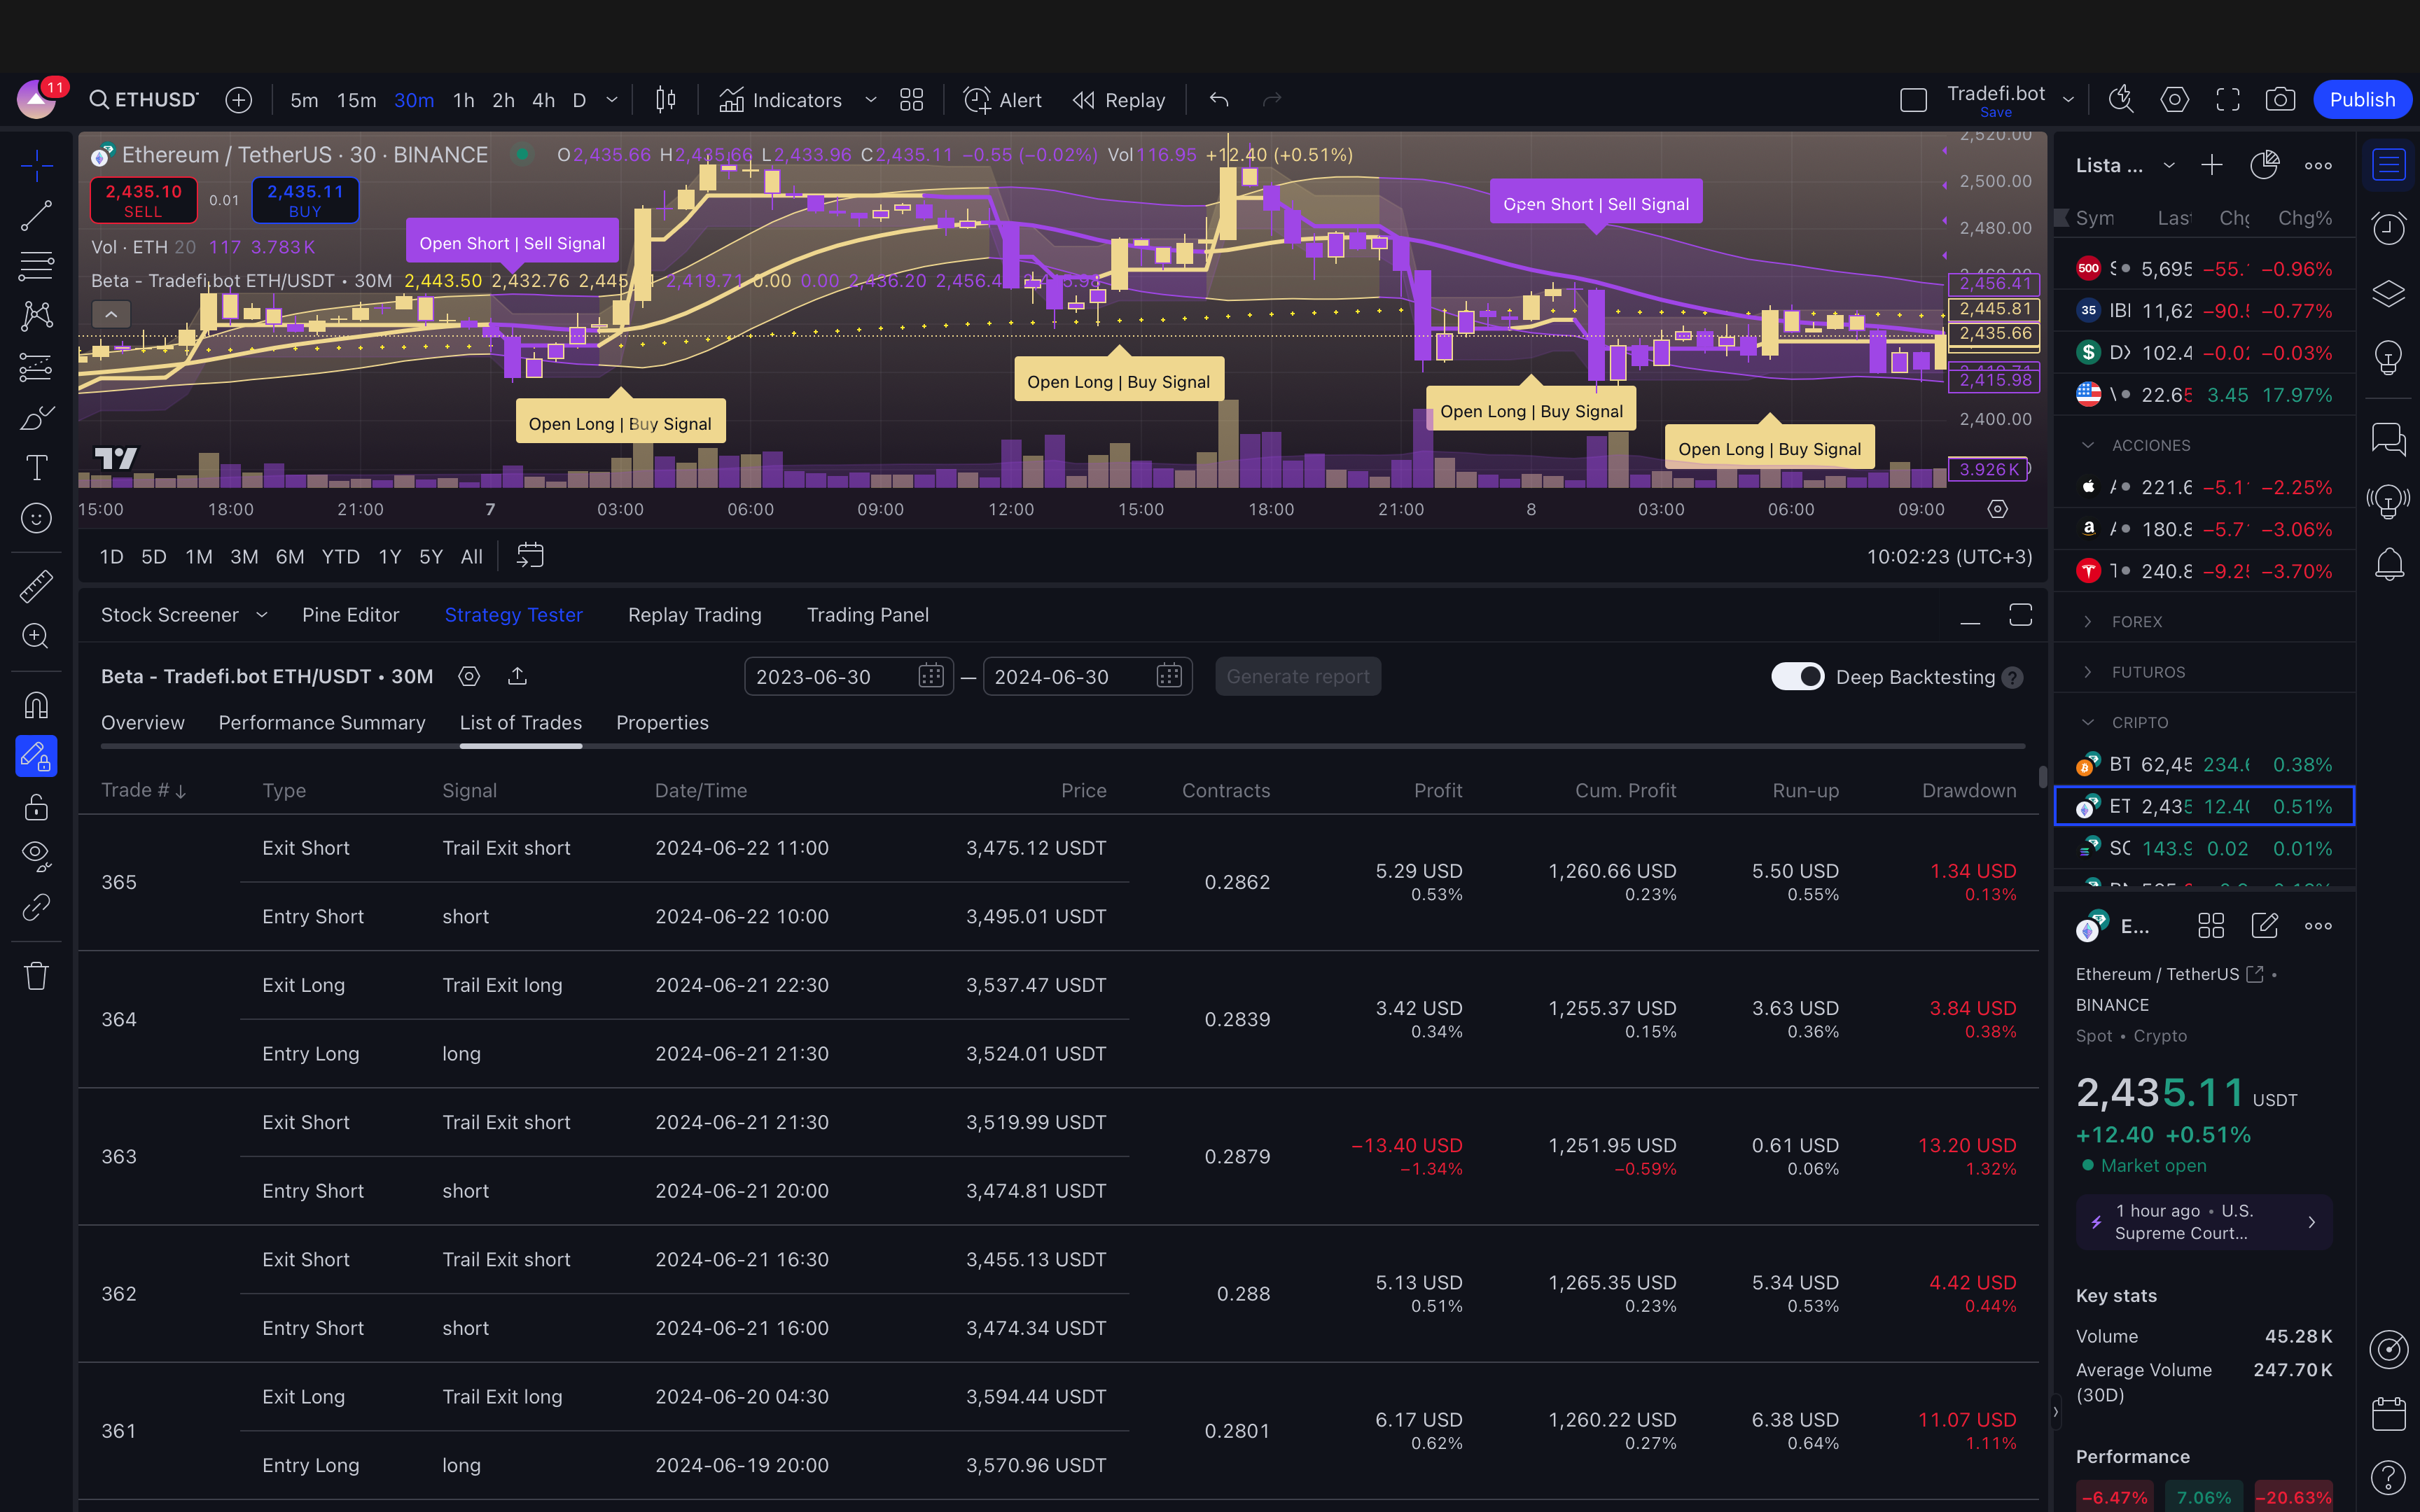
Task: Toggle hide all drawings eye icon
Action: [36, 855]
